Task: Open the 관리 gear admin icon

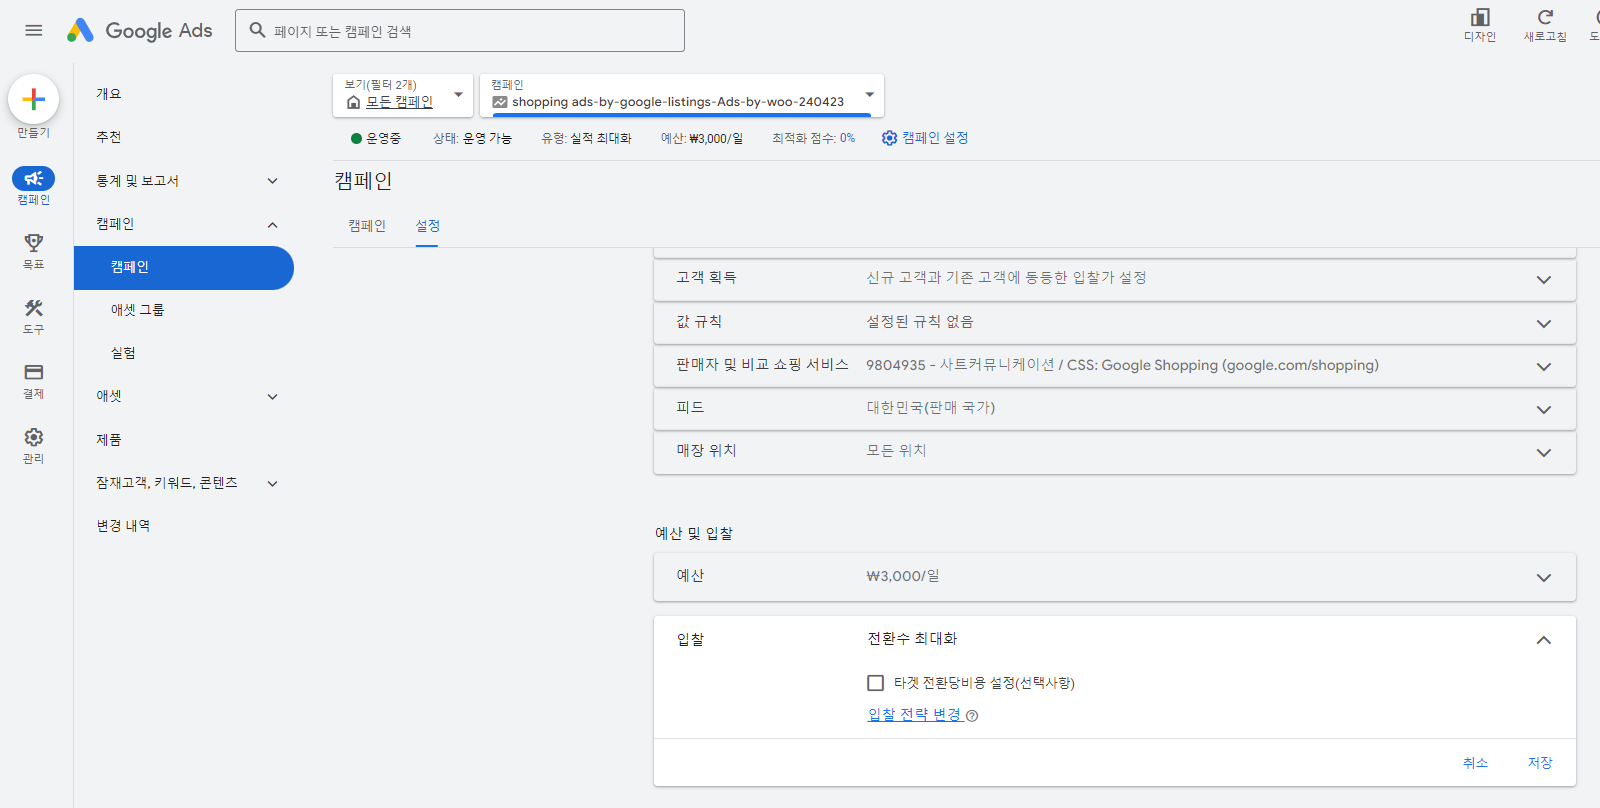Action: 33,437
